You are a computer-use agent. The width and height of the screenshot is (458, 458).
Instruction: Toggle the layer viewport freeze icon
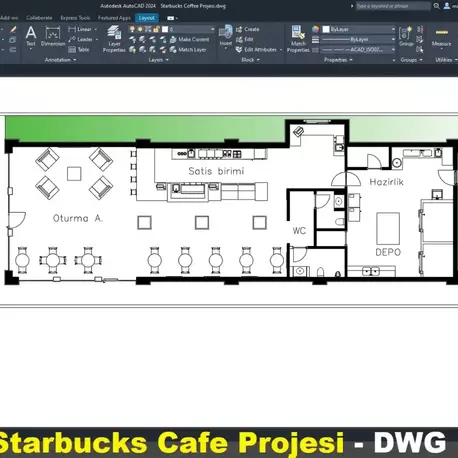[x=149, y=29]
